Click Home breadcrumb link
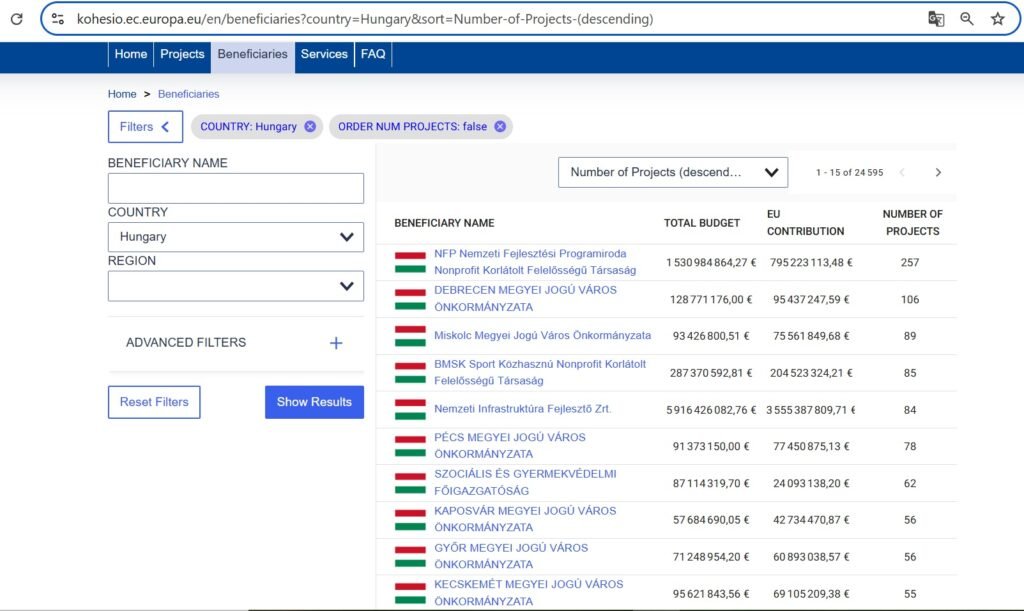This screenshot has width=1024, height=611. pyautogui.click(x=122, y=94)
